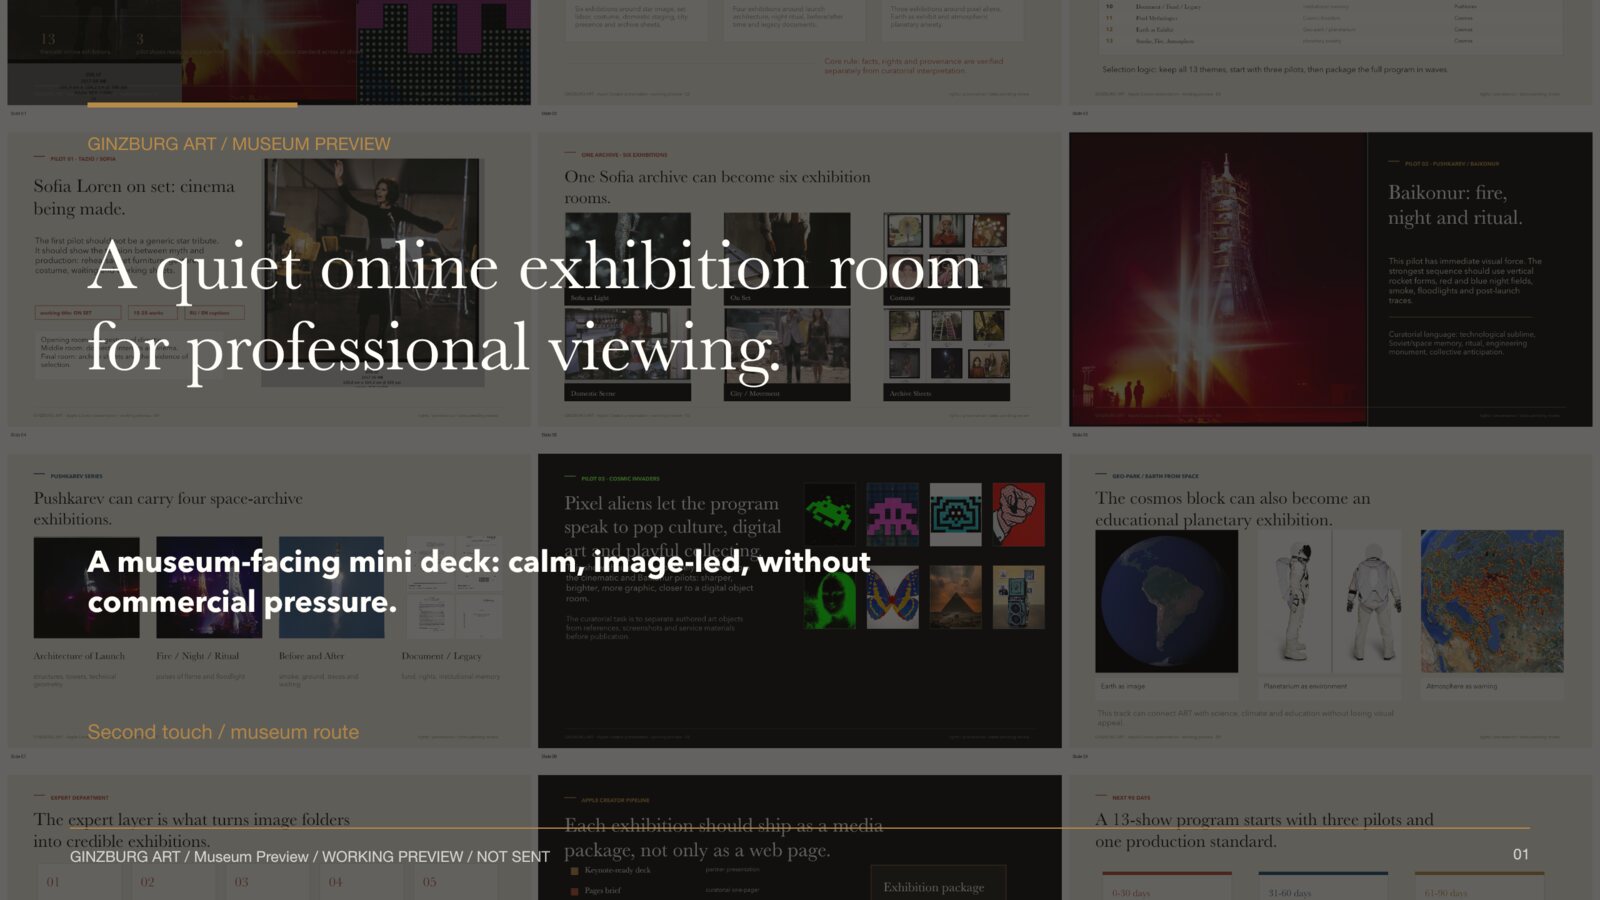Click the 'Sofia as Light' room image
The height and width of the screenshot is (900, 1600).
coord(628,251)
